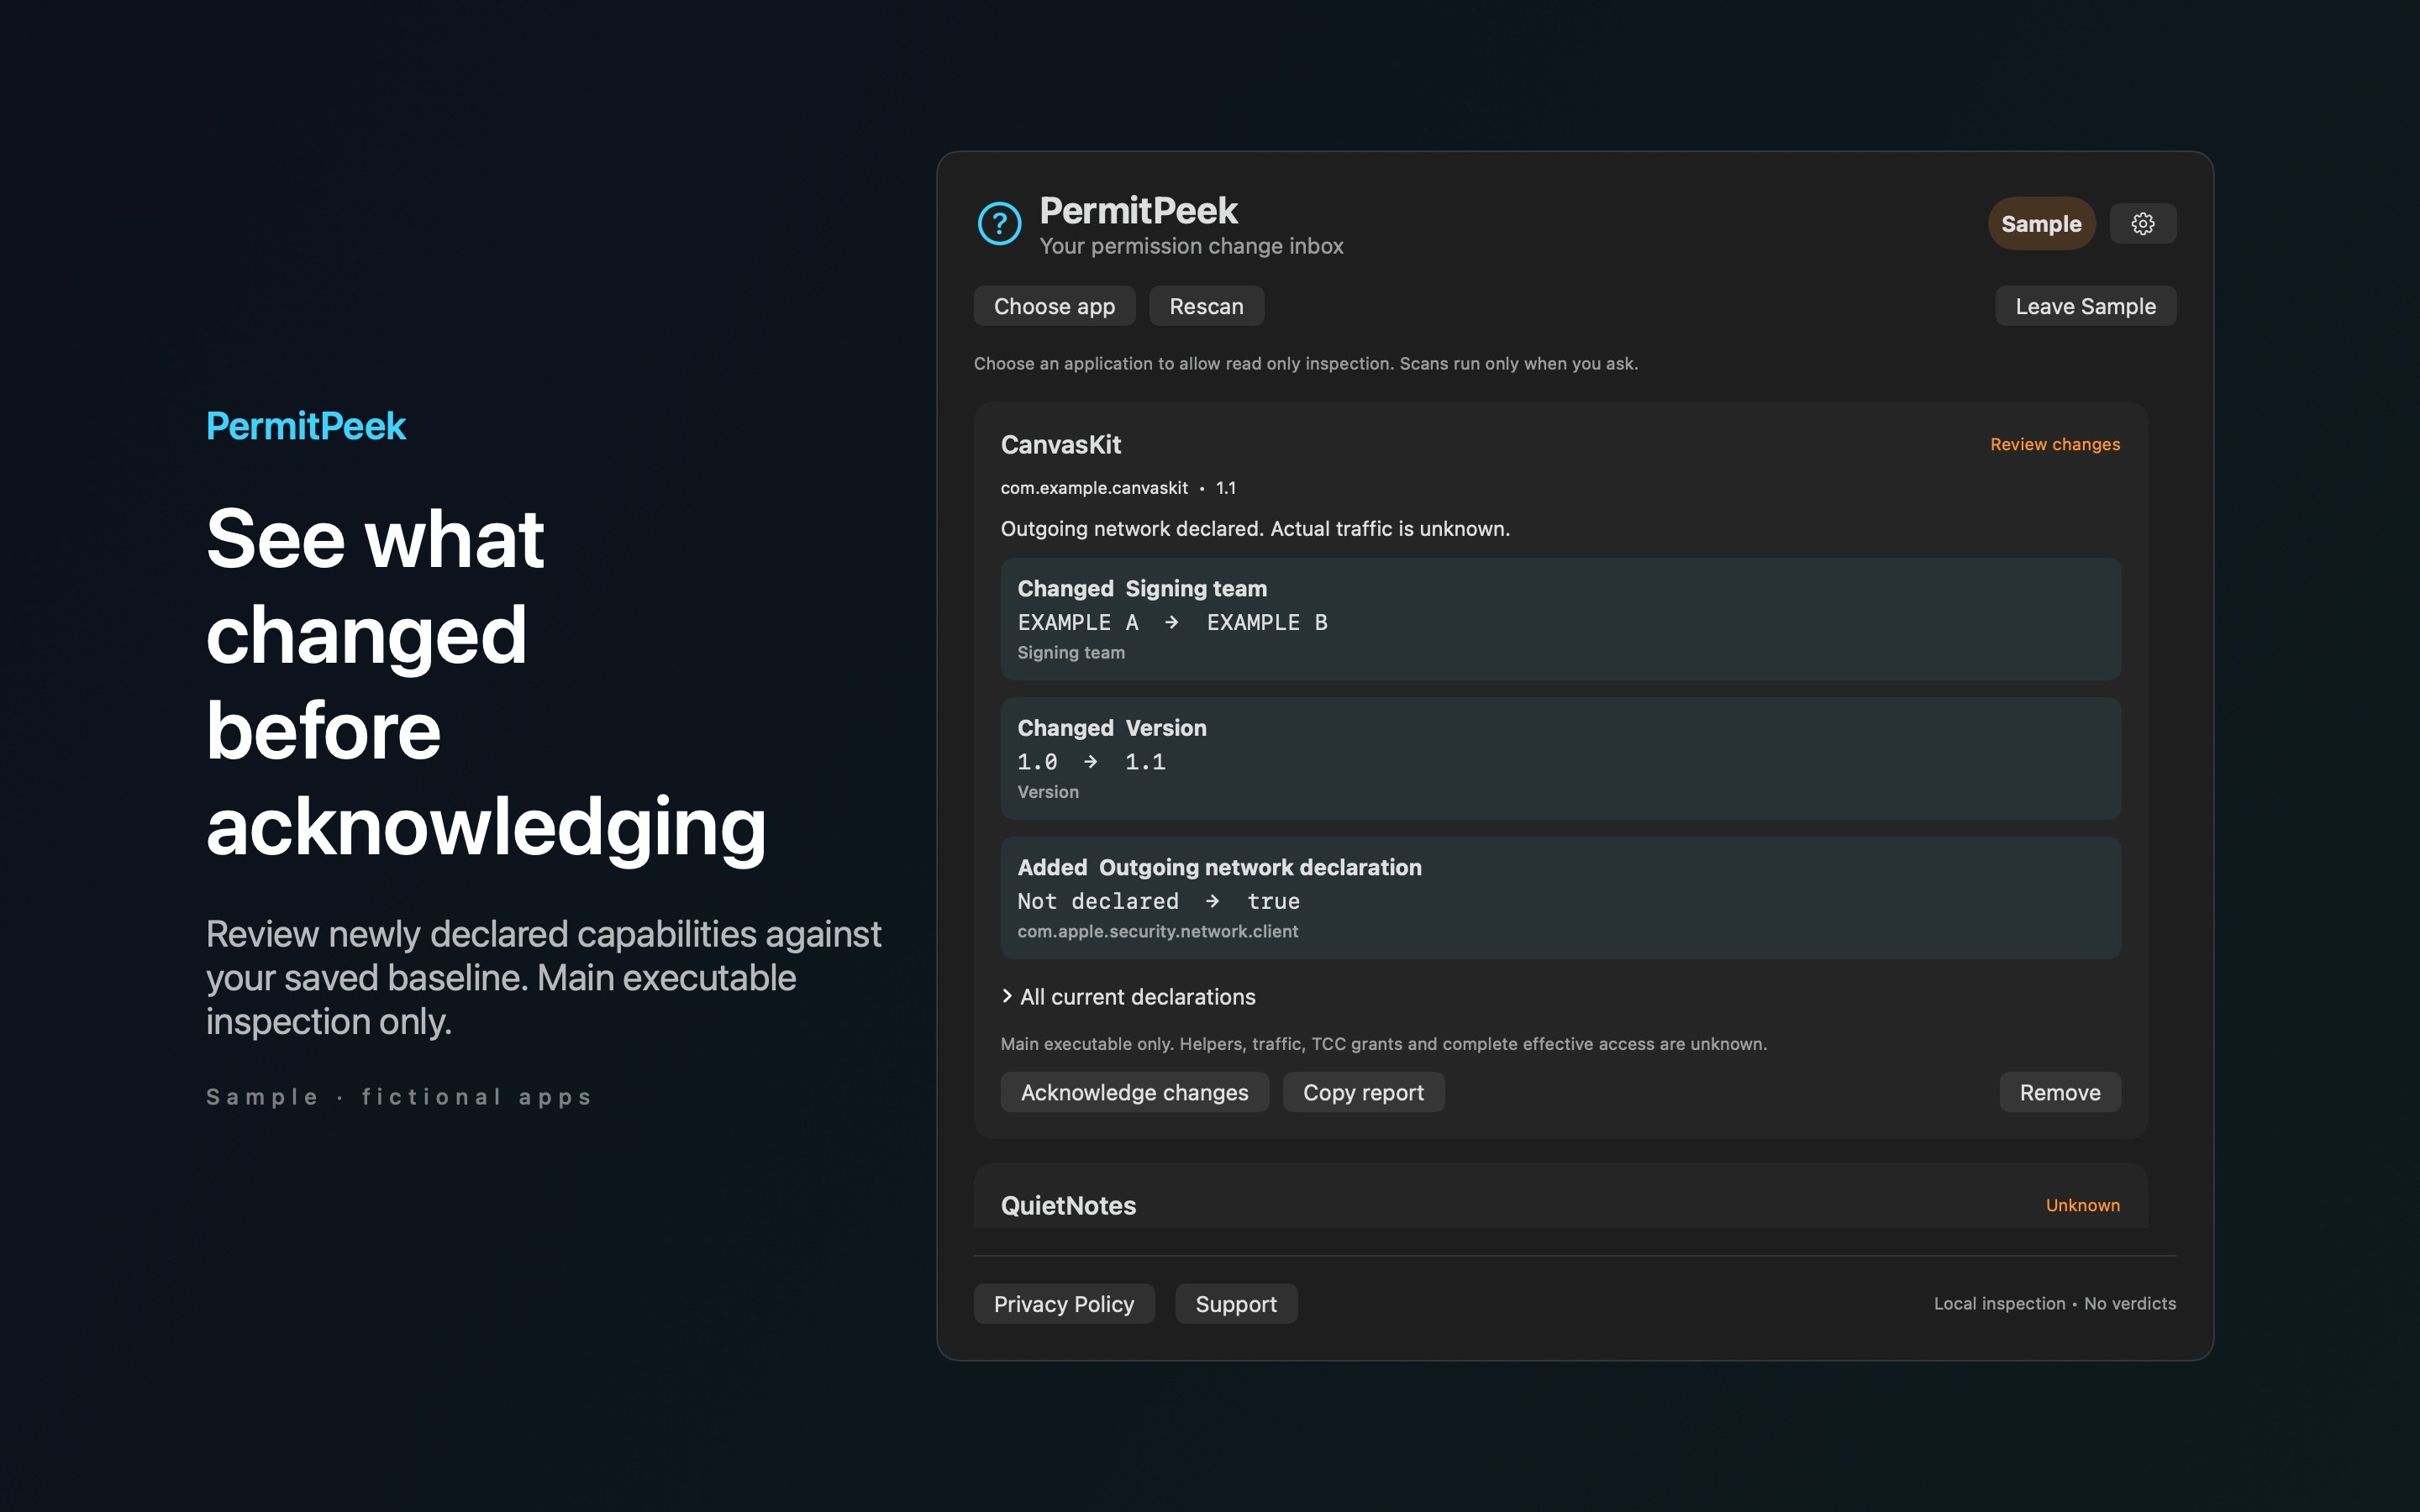Click "Your permission change inbox" subtitle
2420x1512 pixels.
point(1191,246)
